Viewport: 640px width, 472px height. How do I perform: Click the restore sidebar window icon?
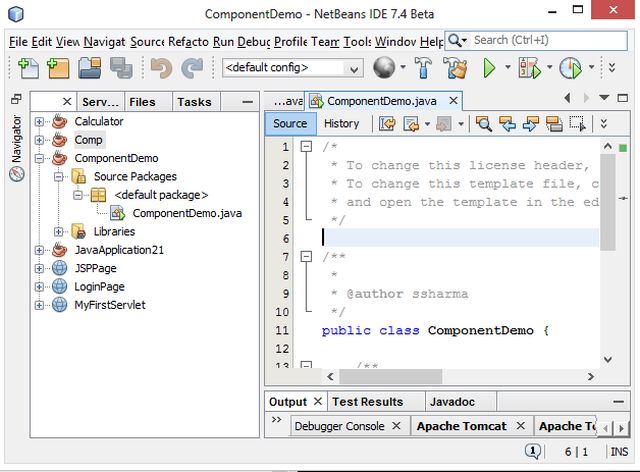(x=16, y=99)
